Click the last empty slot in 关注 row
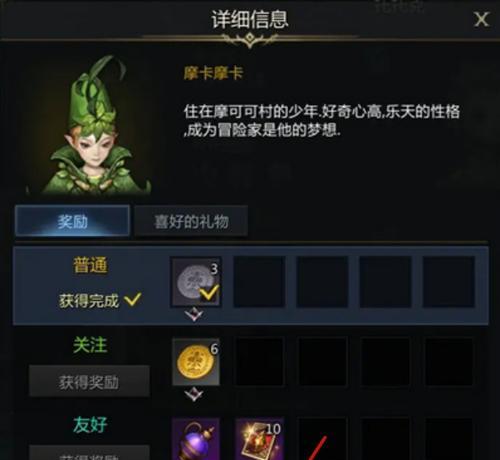Viewport: 500px width, 460px height. point(449,362)
